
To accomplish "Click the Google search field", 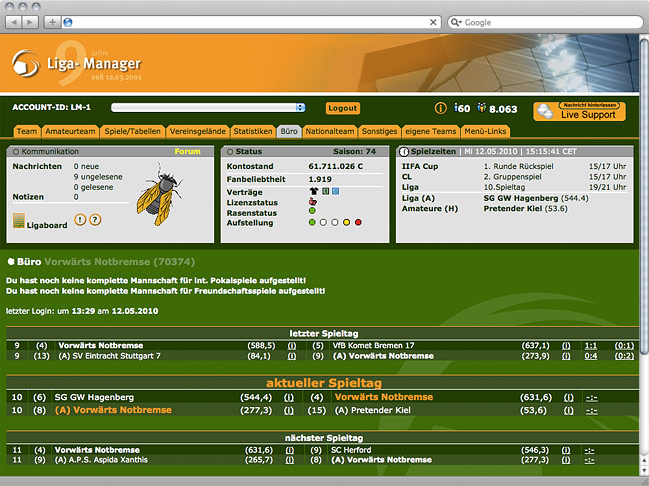I will tap(546, 22).
